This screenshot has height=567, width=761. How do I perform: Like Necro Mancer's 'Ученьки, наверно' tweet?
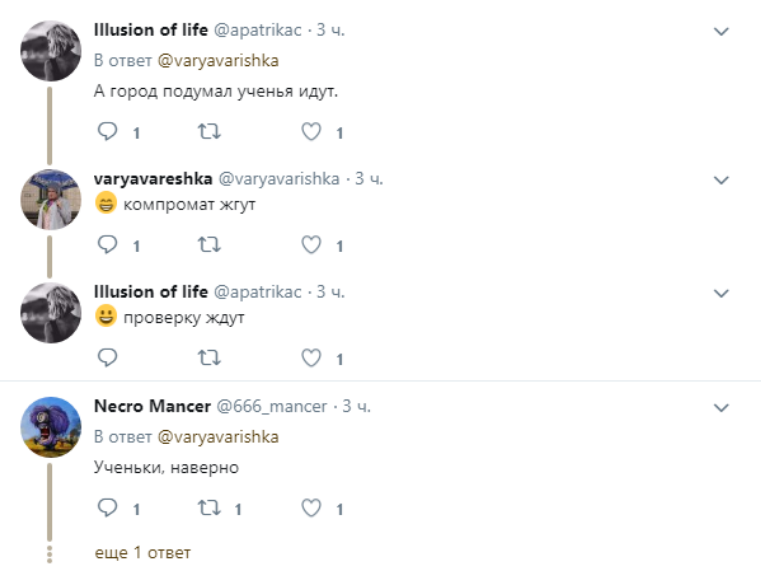coord(312,509)
